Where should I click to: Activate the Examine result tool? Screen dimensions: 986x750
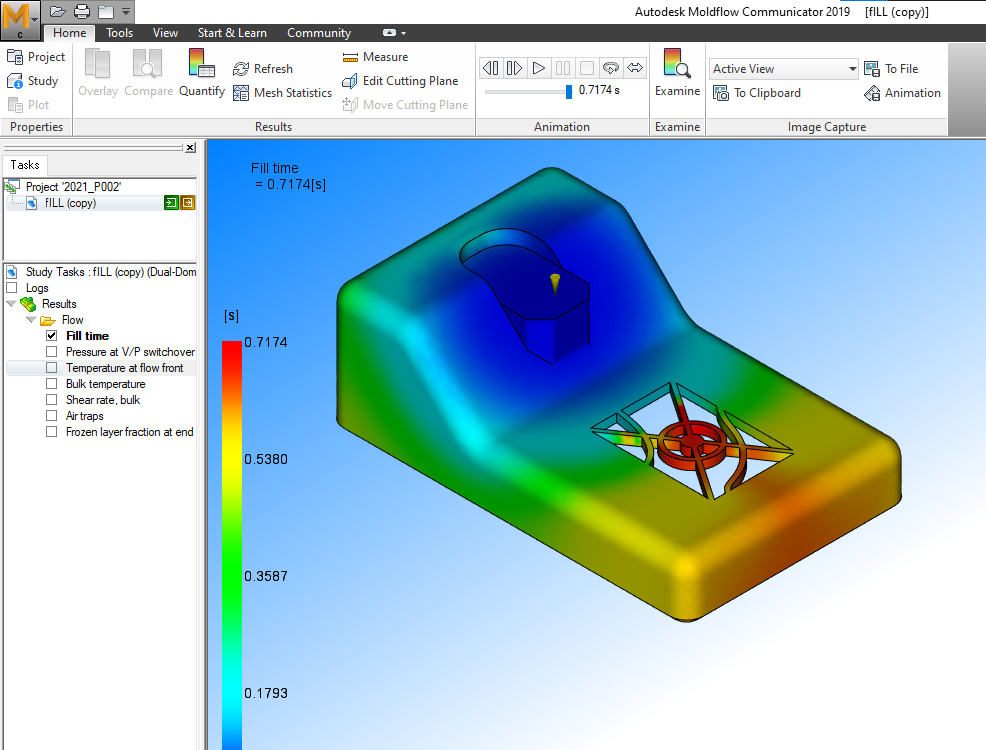pos(677,72)
